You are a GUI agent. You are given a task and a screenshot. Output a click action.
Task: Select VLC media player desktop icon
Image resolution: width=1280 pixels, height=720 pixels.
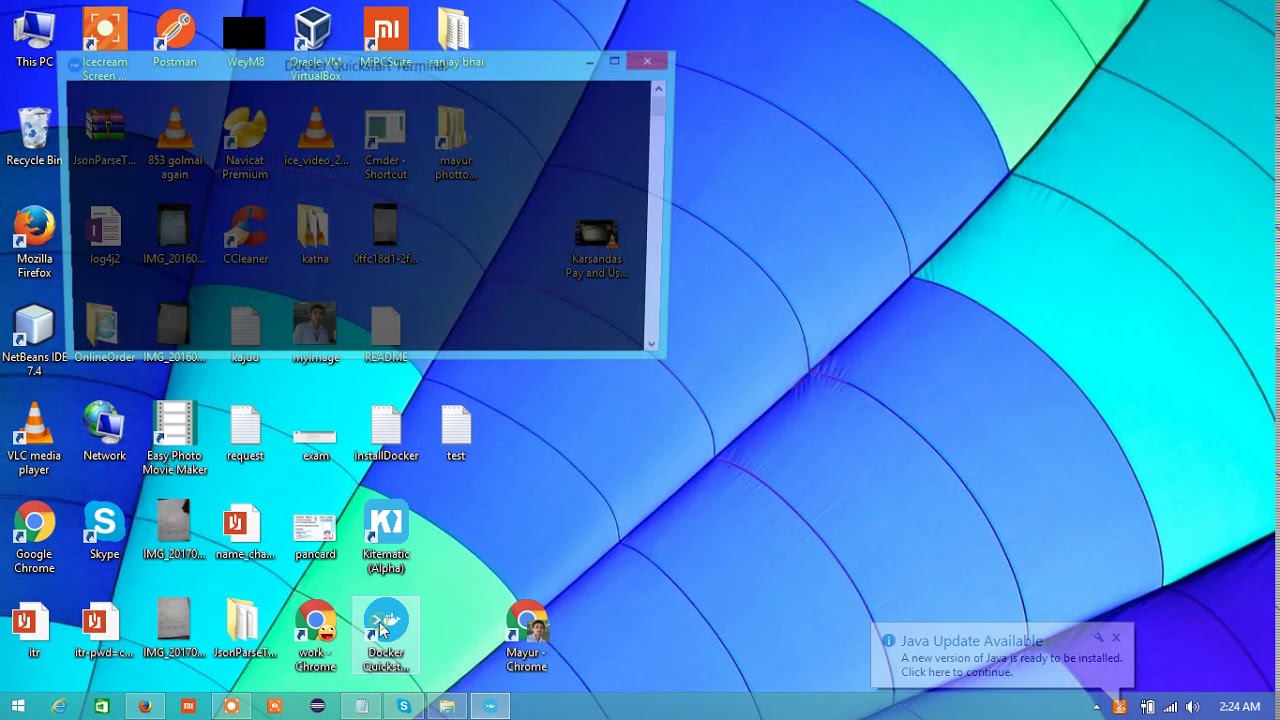coord(34,438)
